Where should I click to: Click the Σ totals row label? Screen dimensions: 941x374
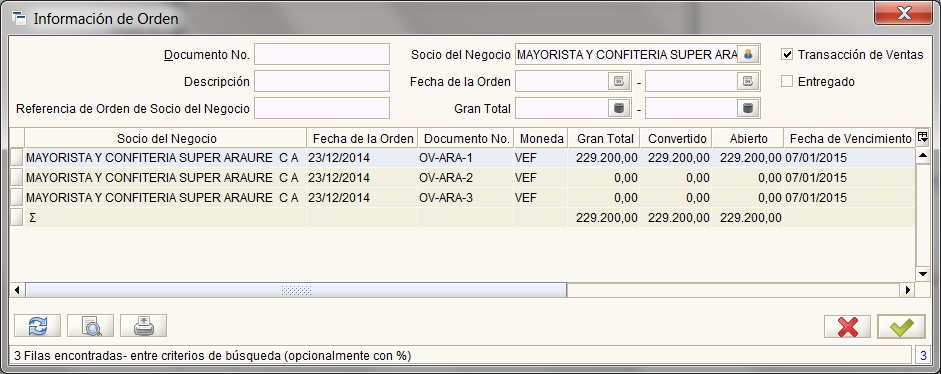point(32,218)
